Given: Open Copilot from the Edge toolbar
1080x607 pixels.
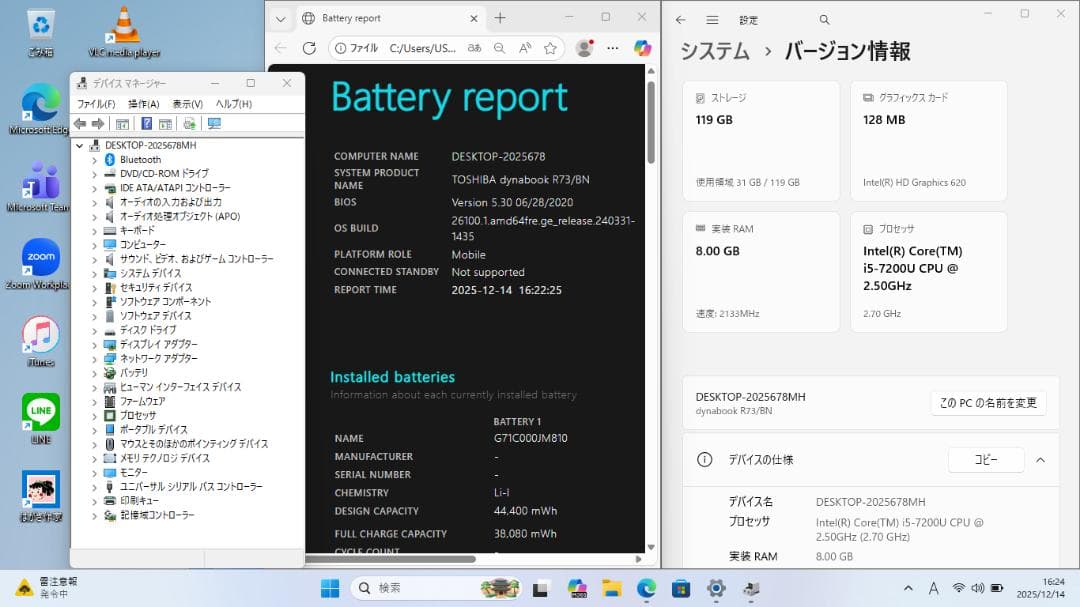Looking at the screenshot, I should coord(642,47).
